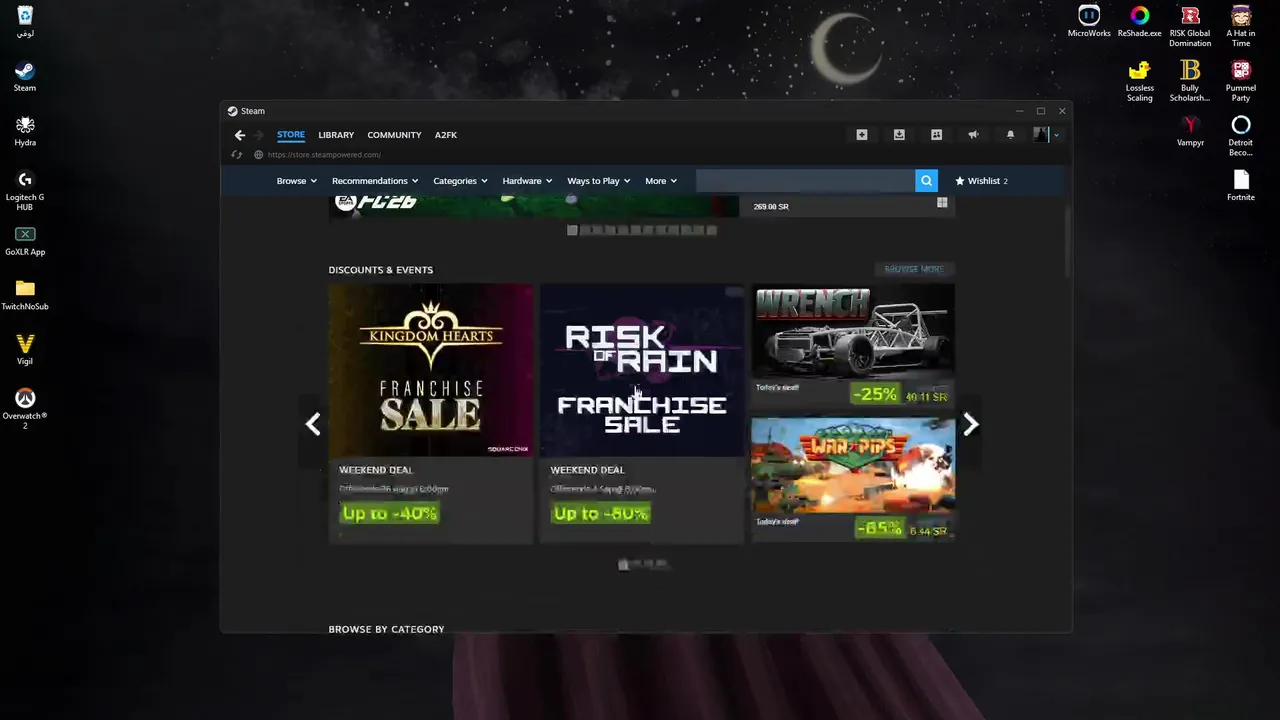Open the TwitchNoSub folder on desktop
The image size is (1280, 720).
[25, 296]
